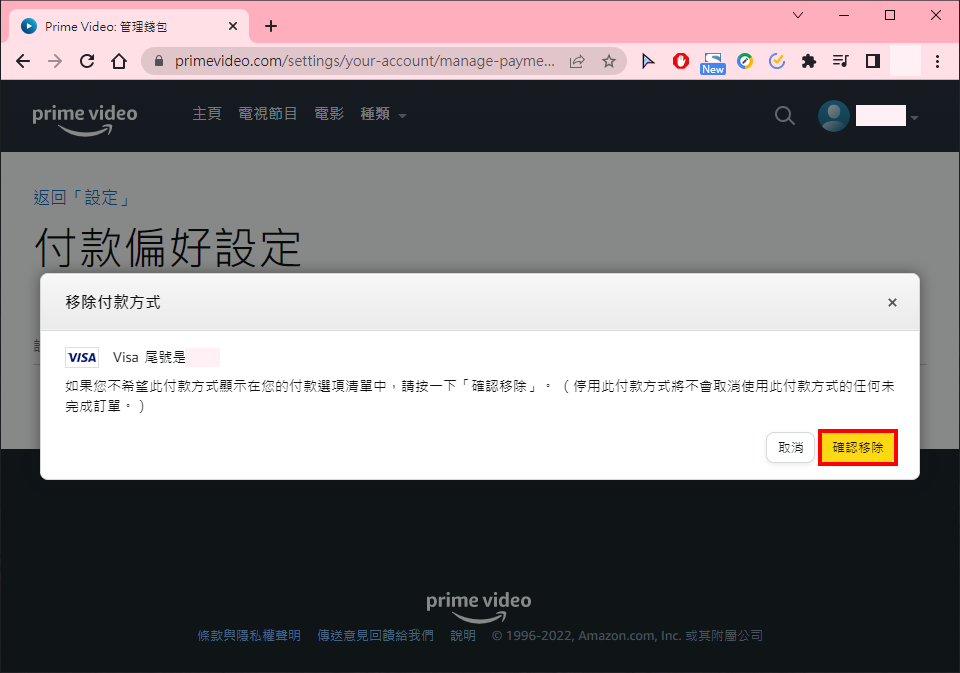Open the tab search chevron
The image size is (960, 673).
798,15
